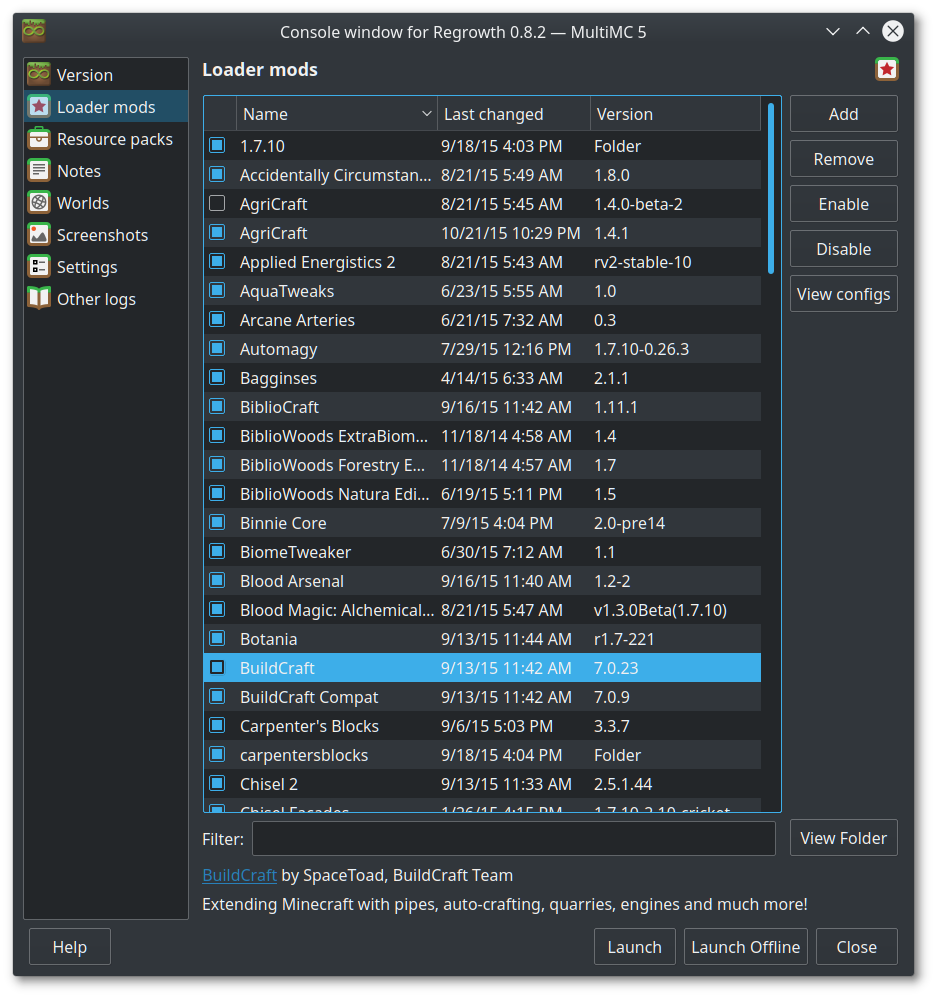936x998 pixels.
Task: Open the Version section icon in sidebar
Action: pos(38,74)
